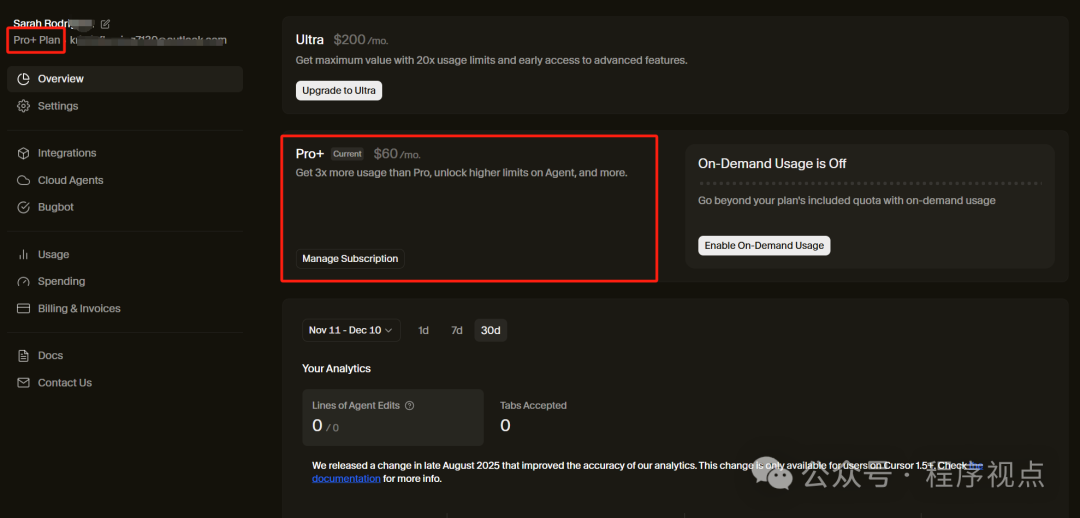Click the Contact Us envelope icon

(23, 383)
